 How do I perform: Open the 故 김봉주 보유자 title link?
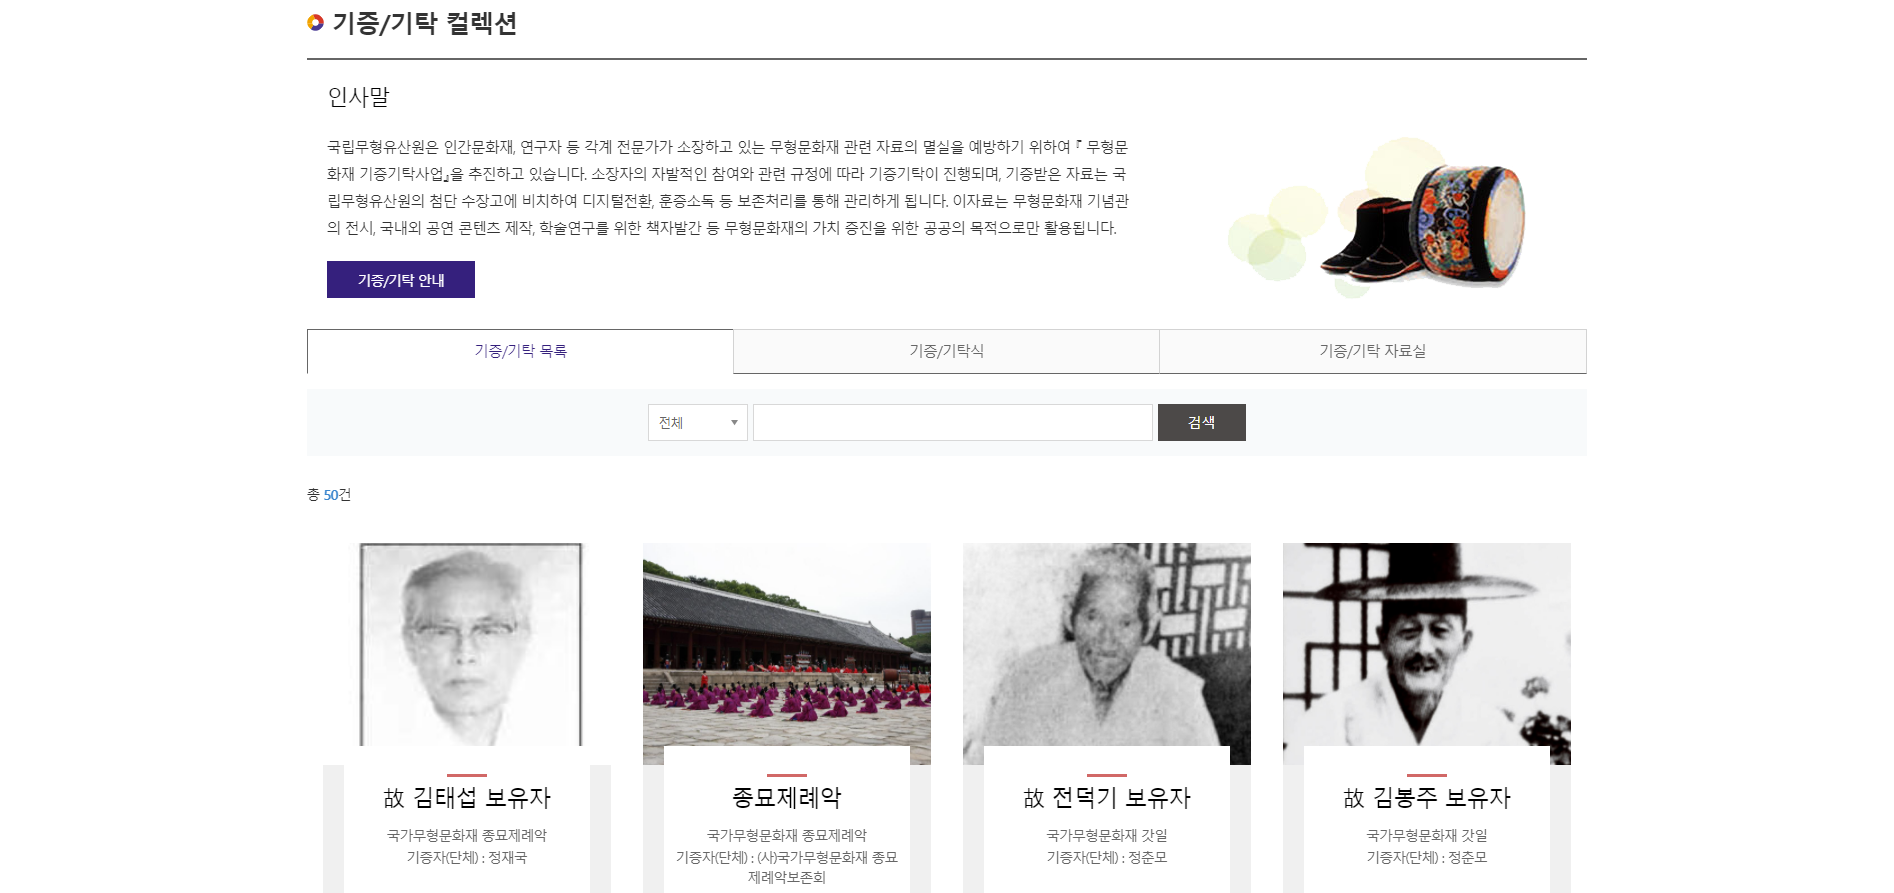[1426, 798]
